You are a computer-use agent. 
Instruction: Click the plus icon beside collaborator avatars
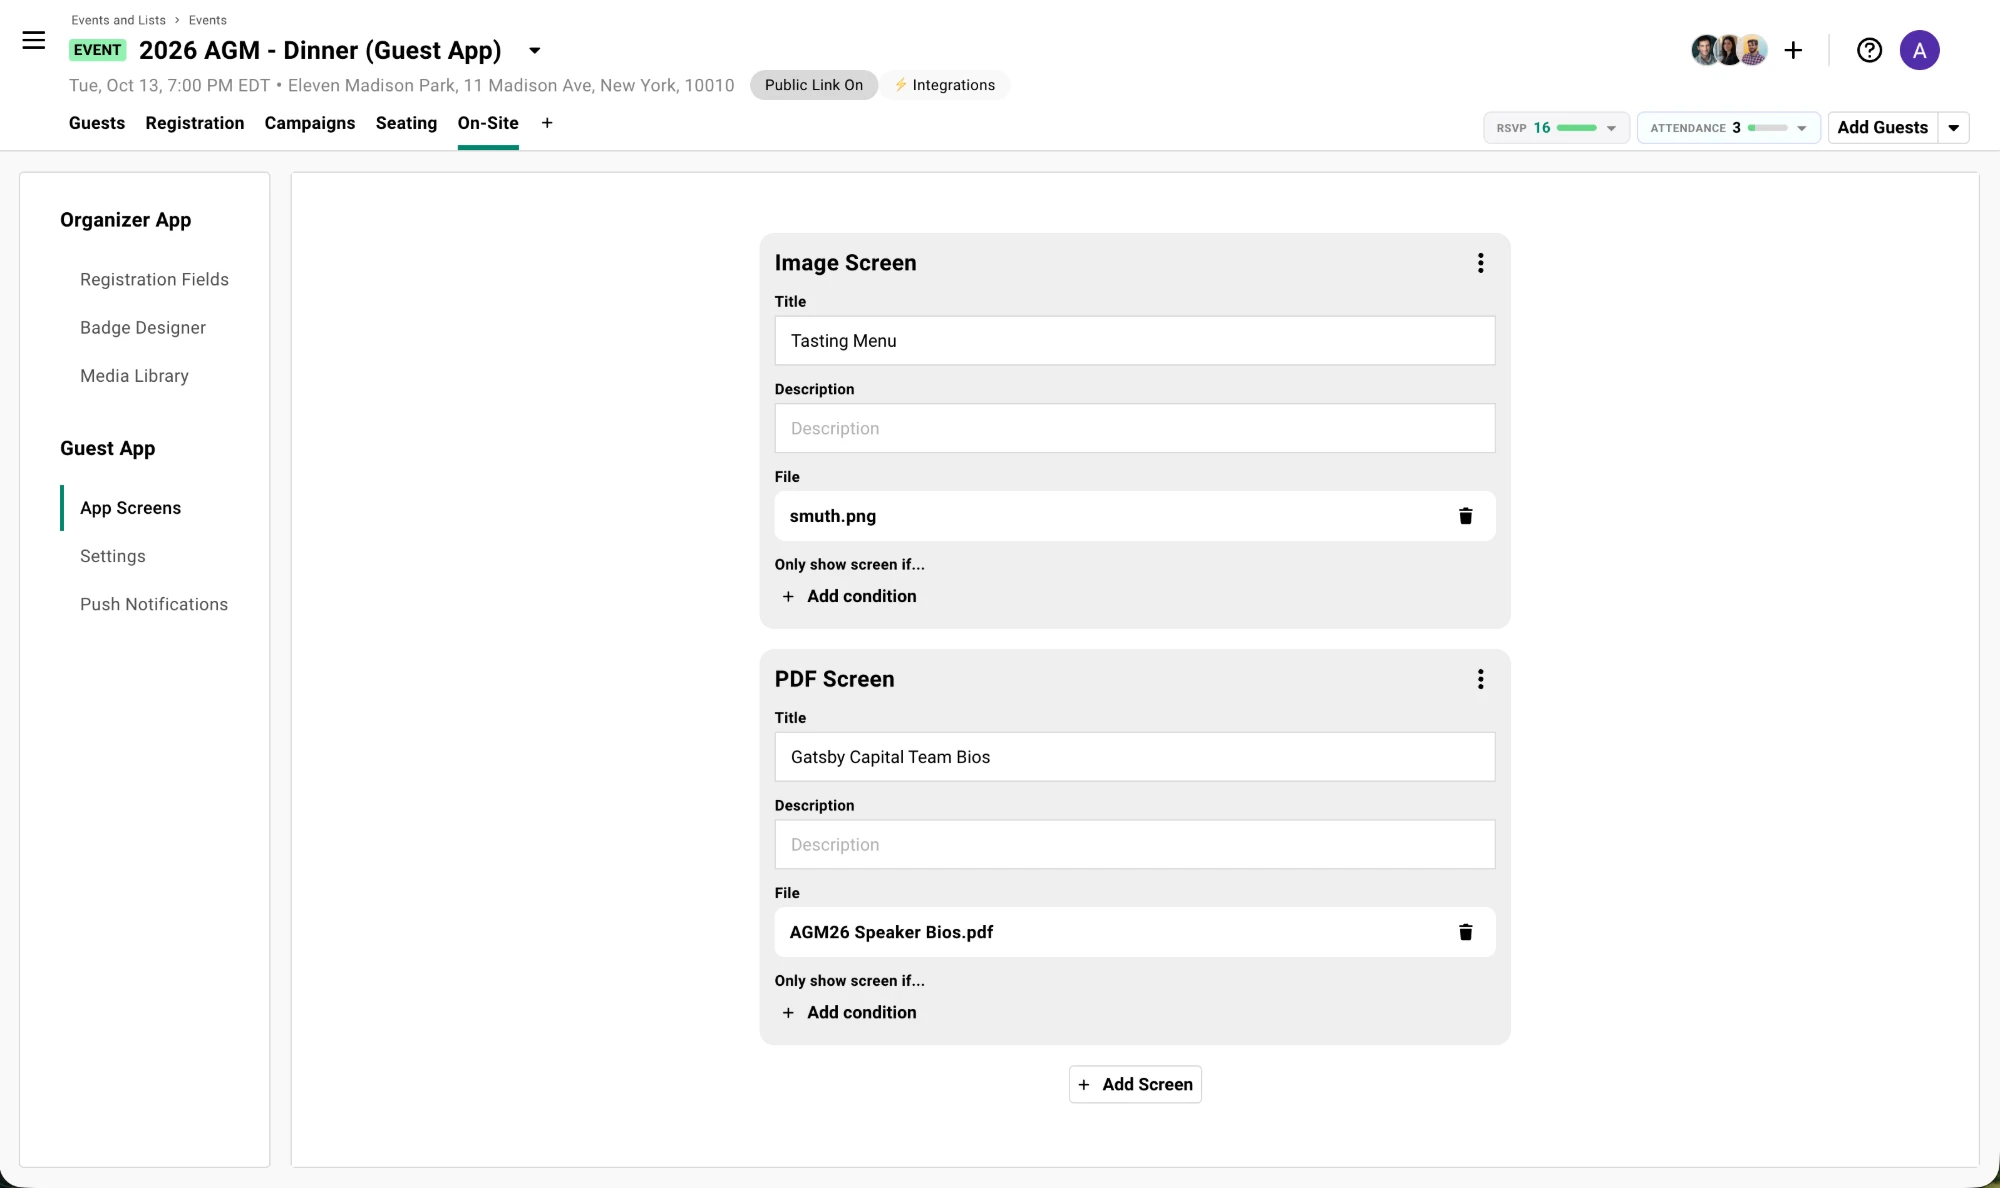click(1793, 50)
